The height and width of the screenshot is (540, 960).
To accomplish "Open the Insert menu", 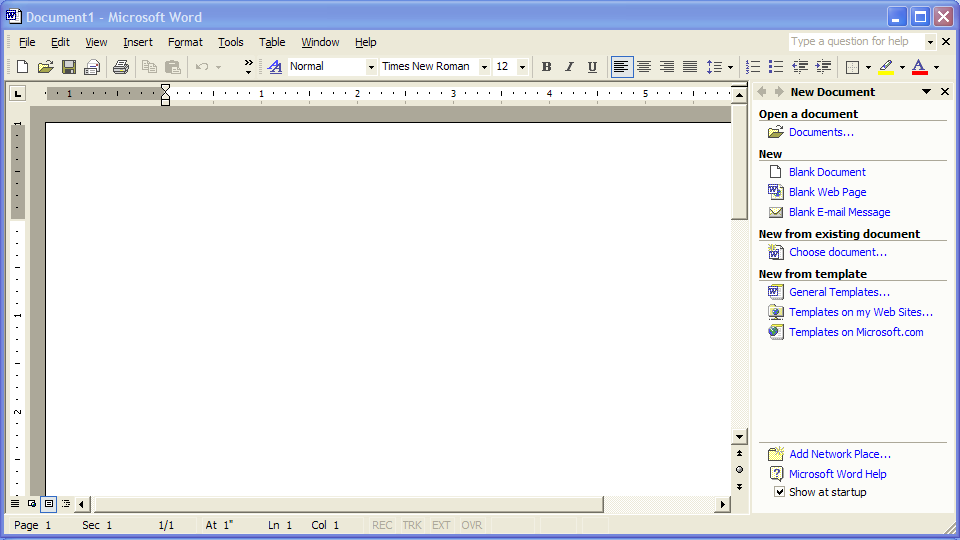I will coord(138,42).
